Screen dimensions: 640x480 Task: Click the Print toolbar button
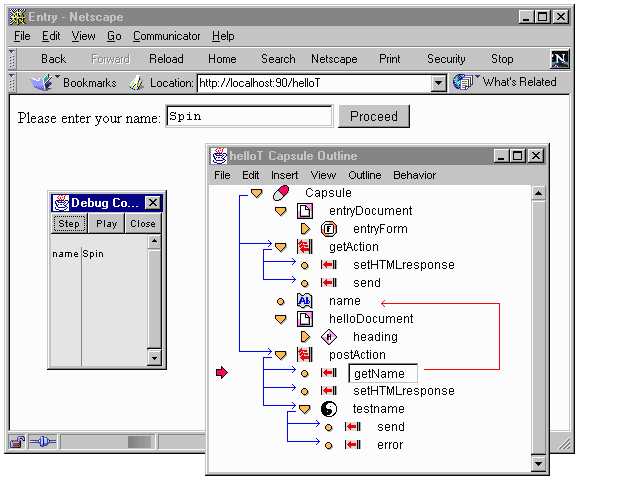(389, 59)
